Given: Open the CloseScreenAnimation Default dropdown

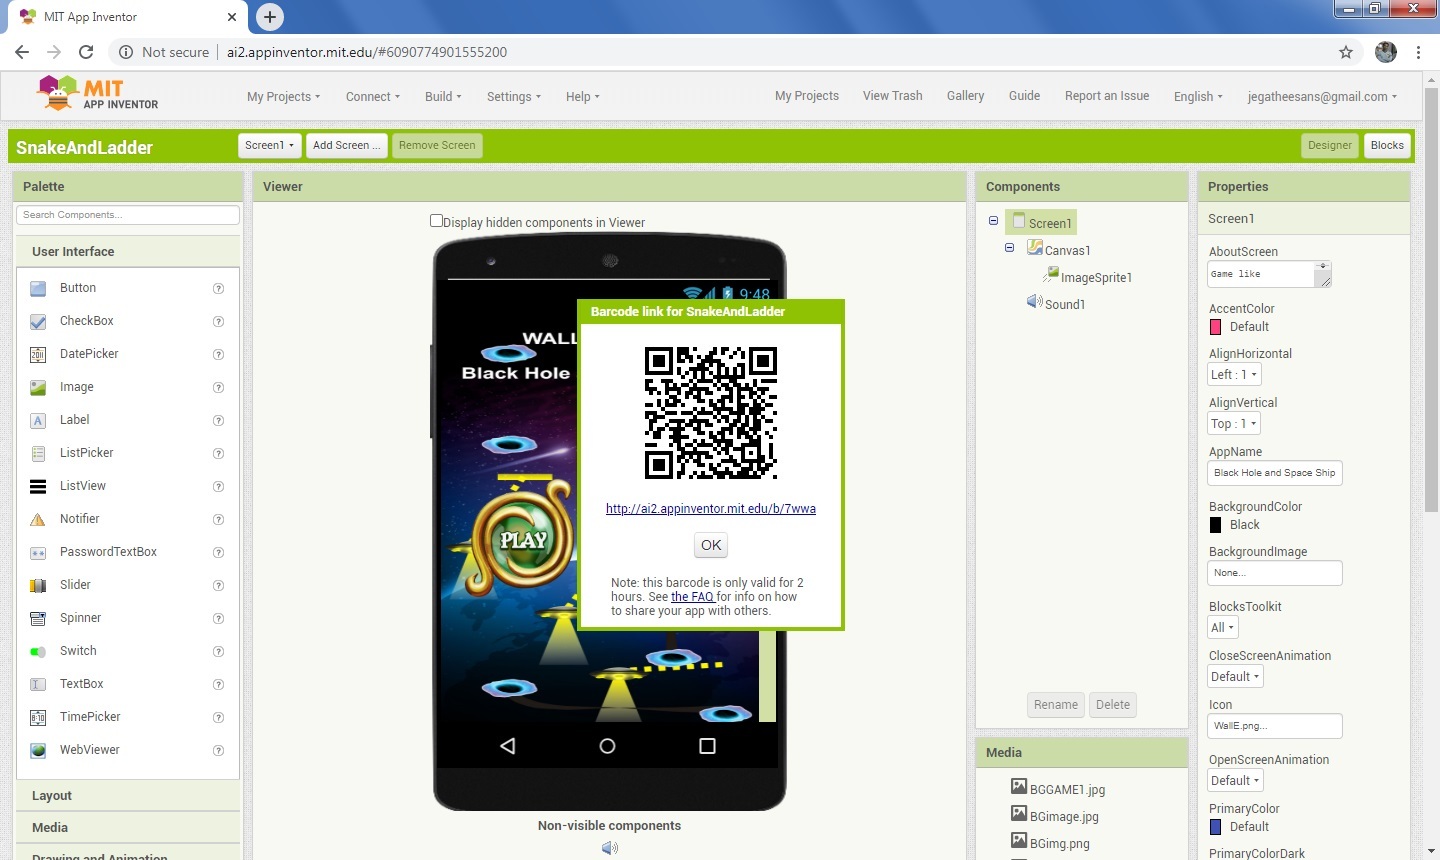Looking at the screenshot, I should [1236, 676].
